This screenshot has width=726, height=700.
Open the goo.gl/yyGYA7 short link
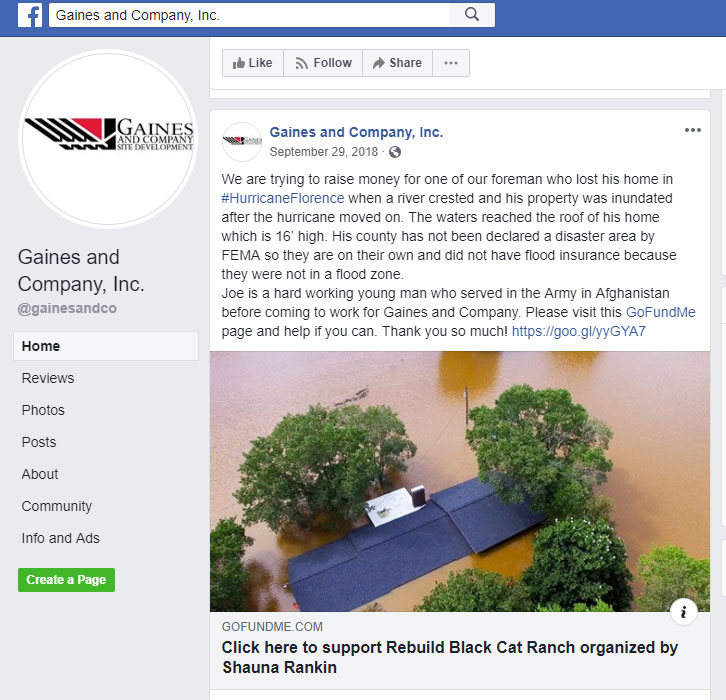[x=578, y=331]
